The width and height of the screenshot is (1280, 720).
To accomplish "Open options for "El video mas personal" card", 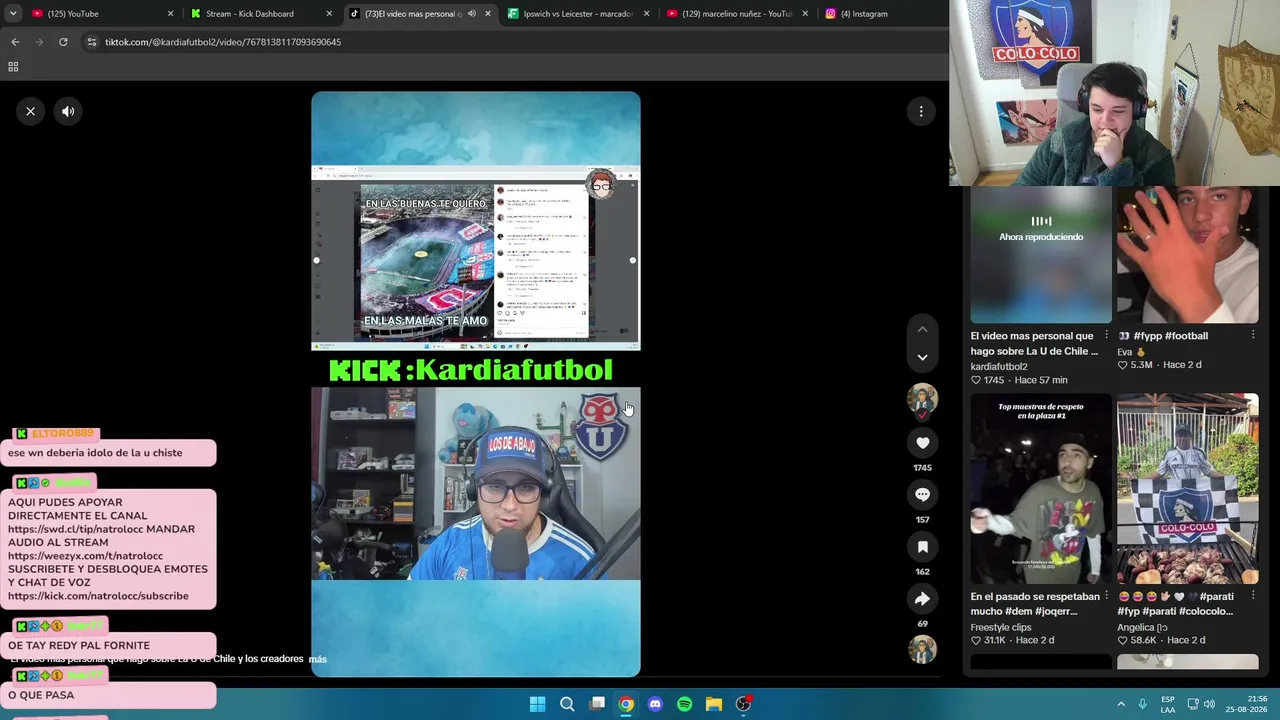I will click(x=1106, y=336).
